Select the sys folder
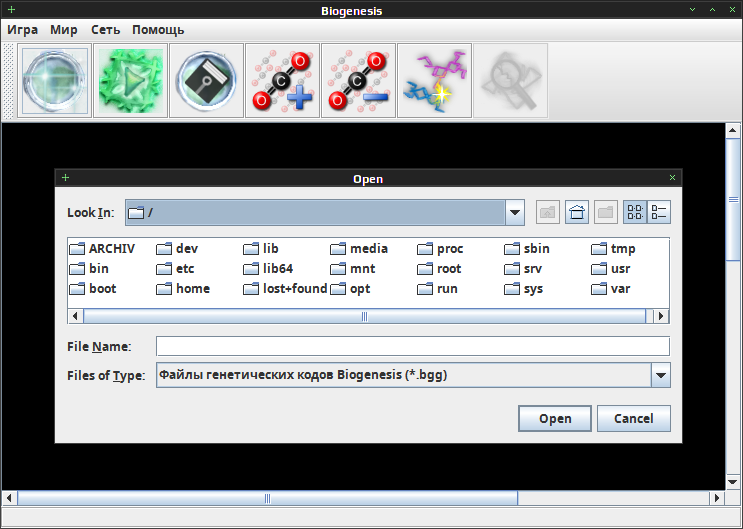The height and width of the screenshot is (529, 743). 524,289
